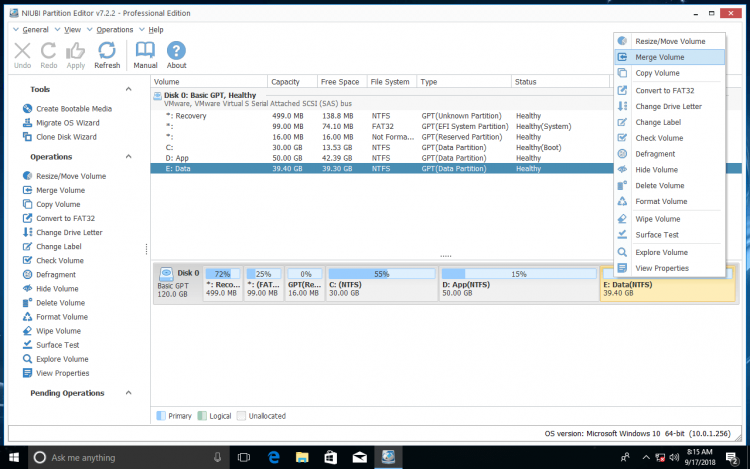
Task: Click Migrate OS Wizard icon in sidebar
Action: pos(27,123)
